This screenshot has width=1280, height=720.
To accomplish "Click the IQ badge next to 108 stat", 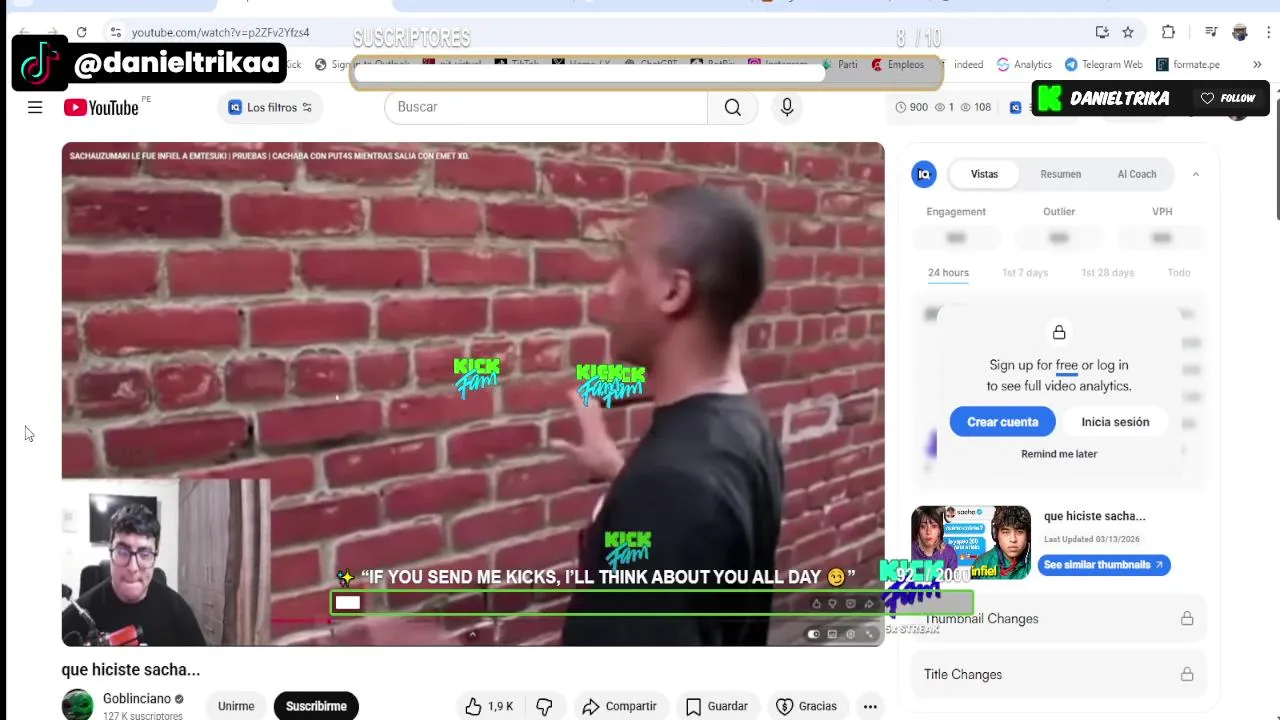I will click(x=1015, y=107).
